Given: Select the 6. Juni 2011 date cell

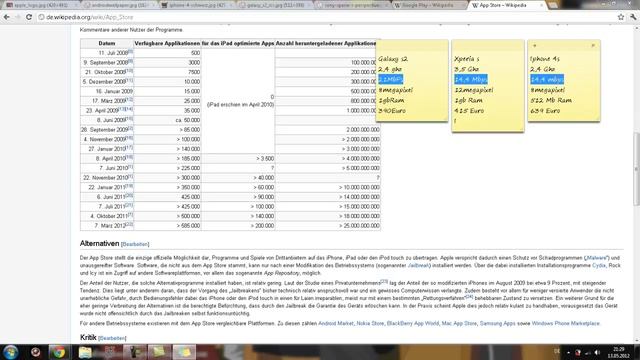Looking at the screenshot, I should [107, 197].
